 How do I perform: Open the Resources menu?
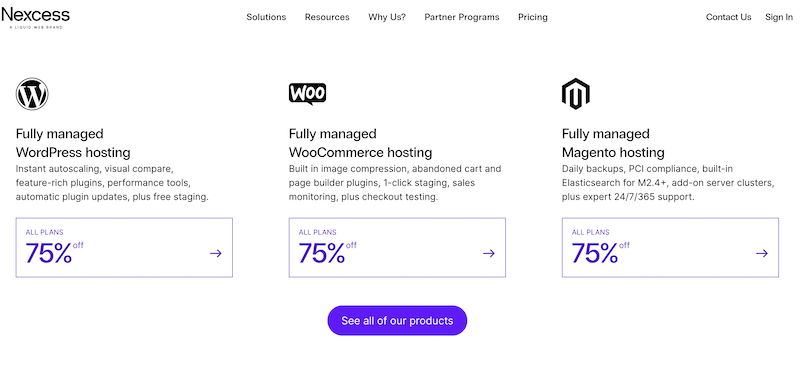pyautogui.click(x=327, y=17)
